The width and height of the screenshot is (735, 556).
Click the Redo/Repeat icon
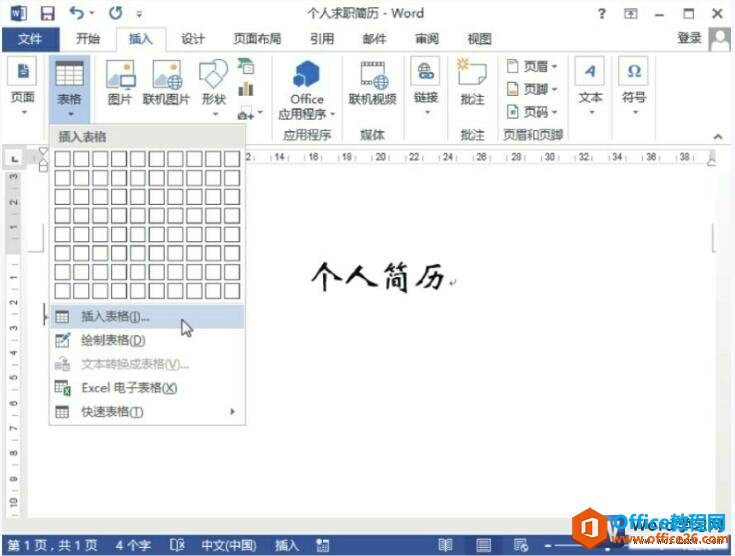point(115,13)
